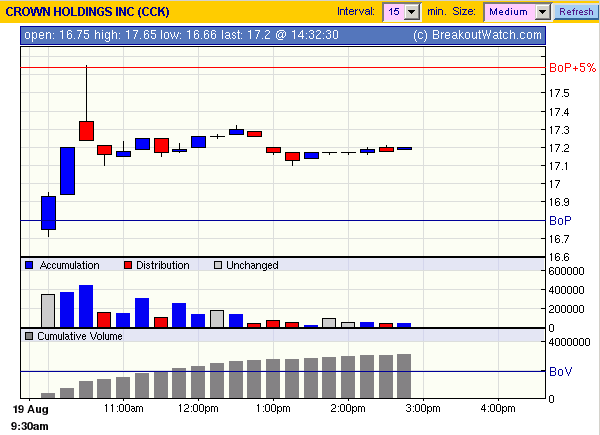Viewport: 600px width, 435px height.
Task: Click the 11:00am time axis label
Action: pyautogui.click(x=124, y=409)
